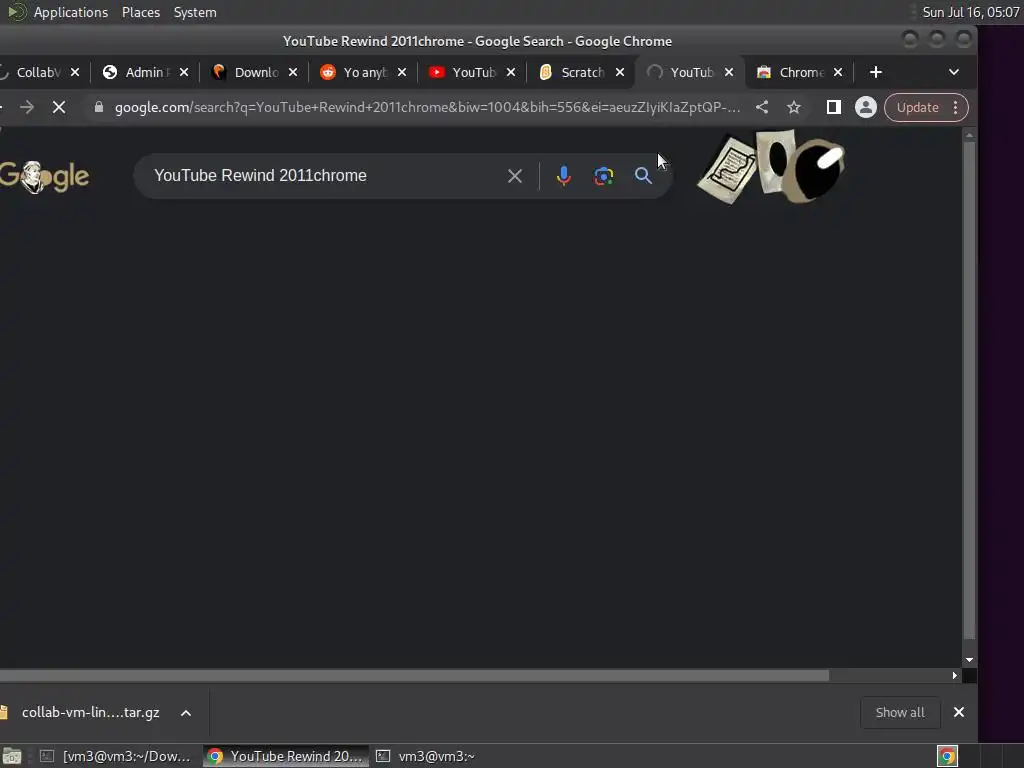The width and height of the screenshot is (1024, 768).
Task: Click the show desktop icon in taskbar
Action: [12, 756]
